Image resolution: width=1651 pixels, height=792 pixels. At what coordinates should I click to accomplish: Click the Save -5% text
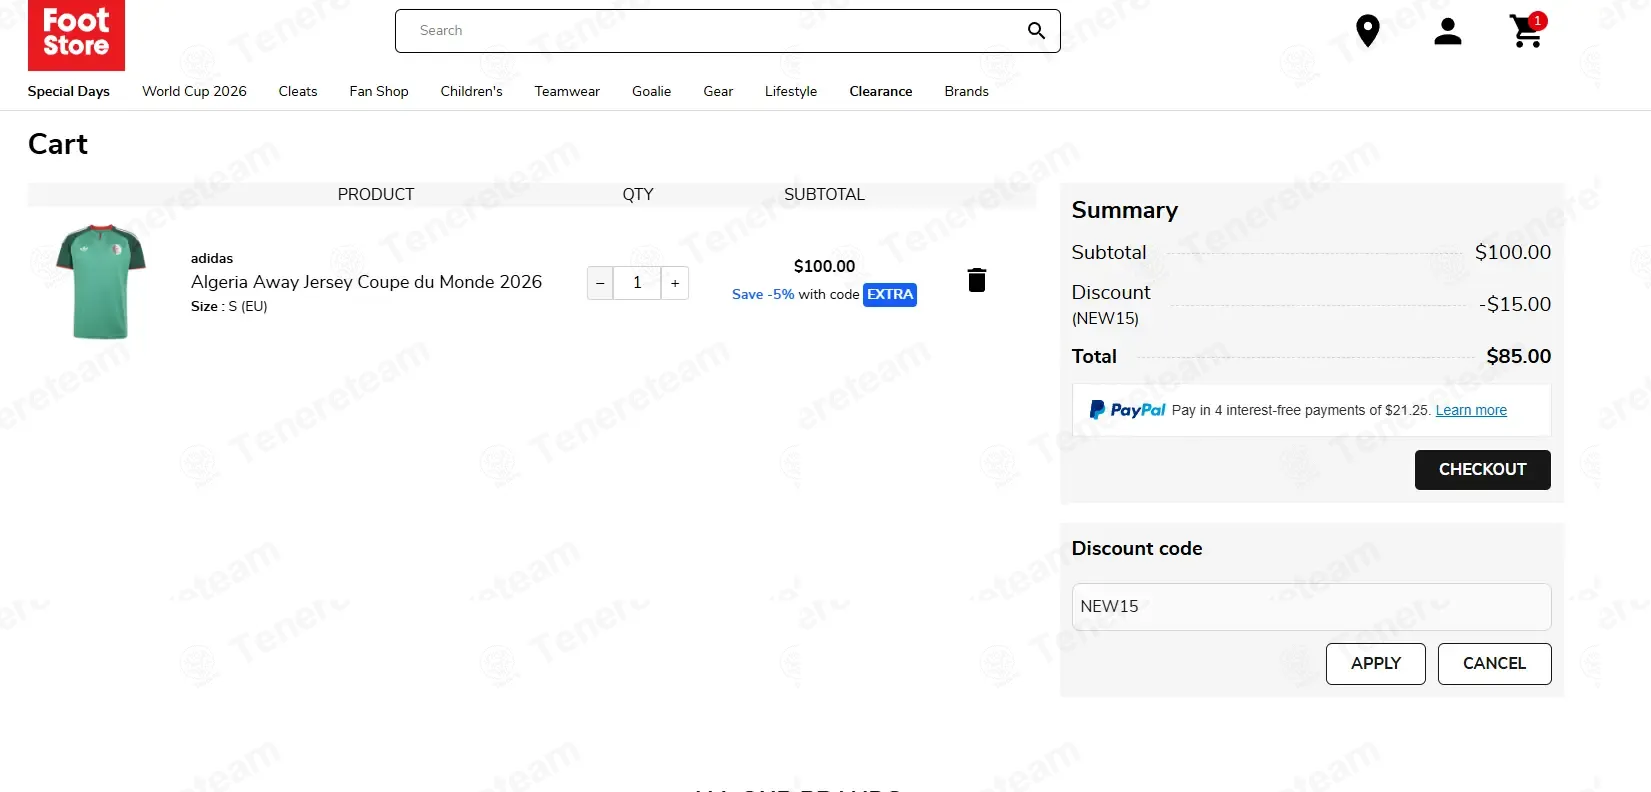point(763,295)
